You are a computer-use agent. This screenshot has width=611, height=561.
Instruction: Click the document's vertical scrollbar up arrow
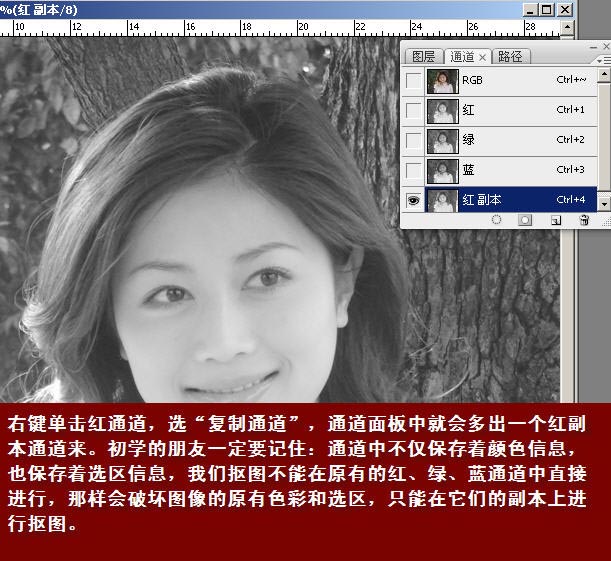coord(566,28)
